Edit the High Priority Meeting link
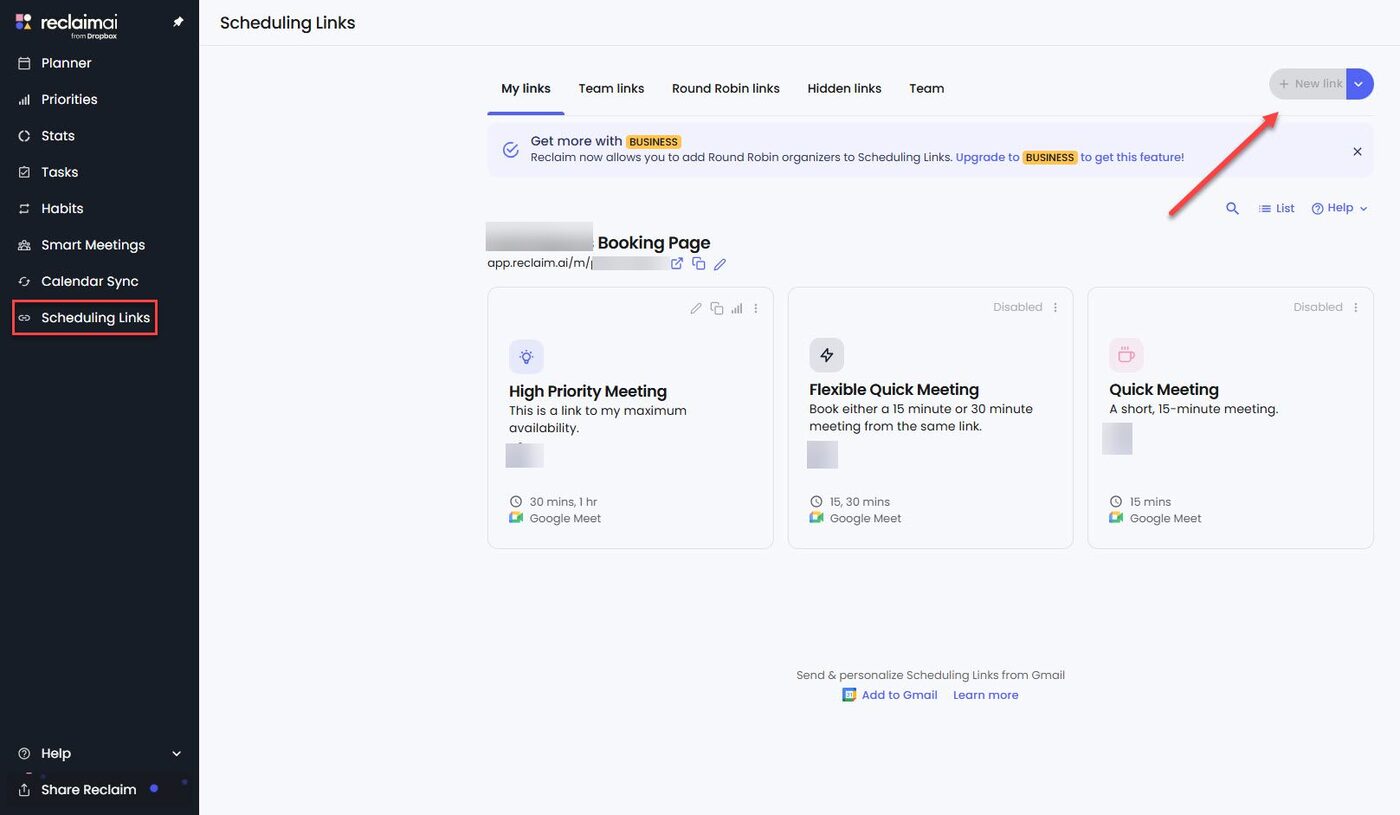 pyautogui.click(x=696, y=308)
